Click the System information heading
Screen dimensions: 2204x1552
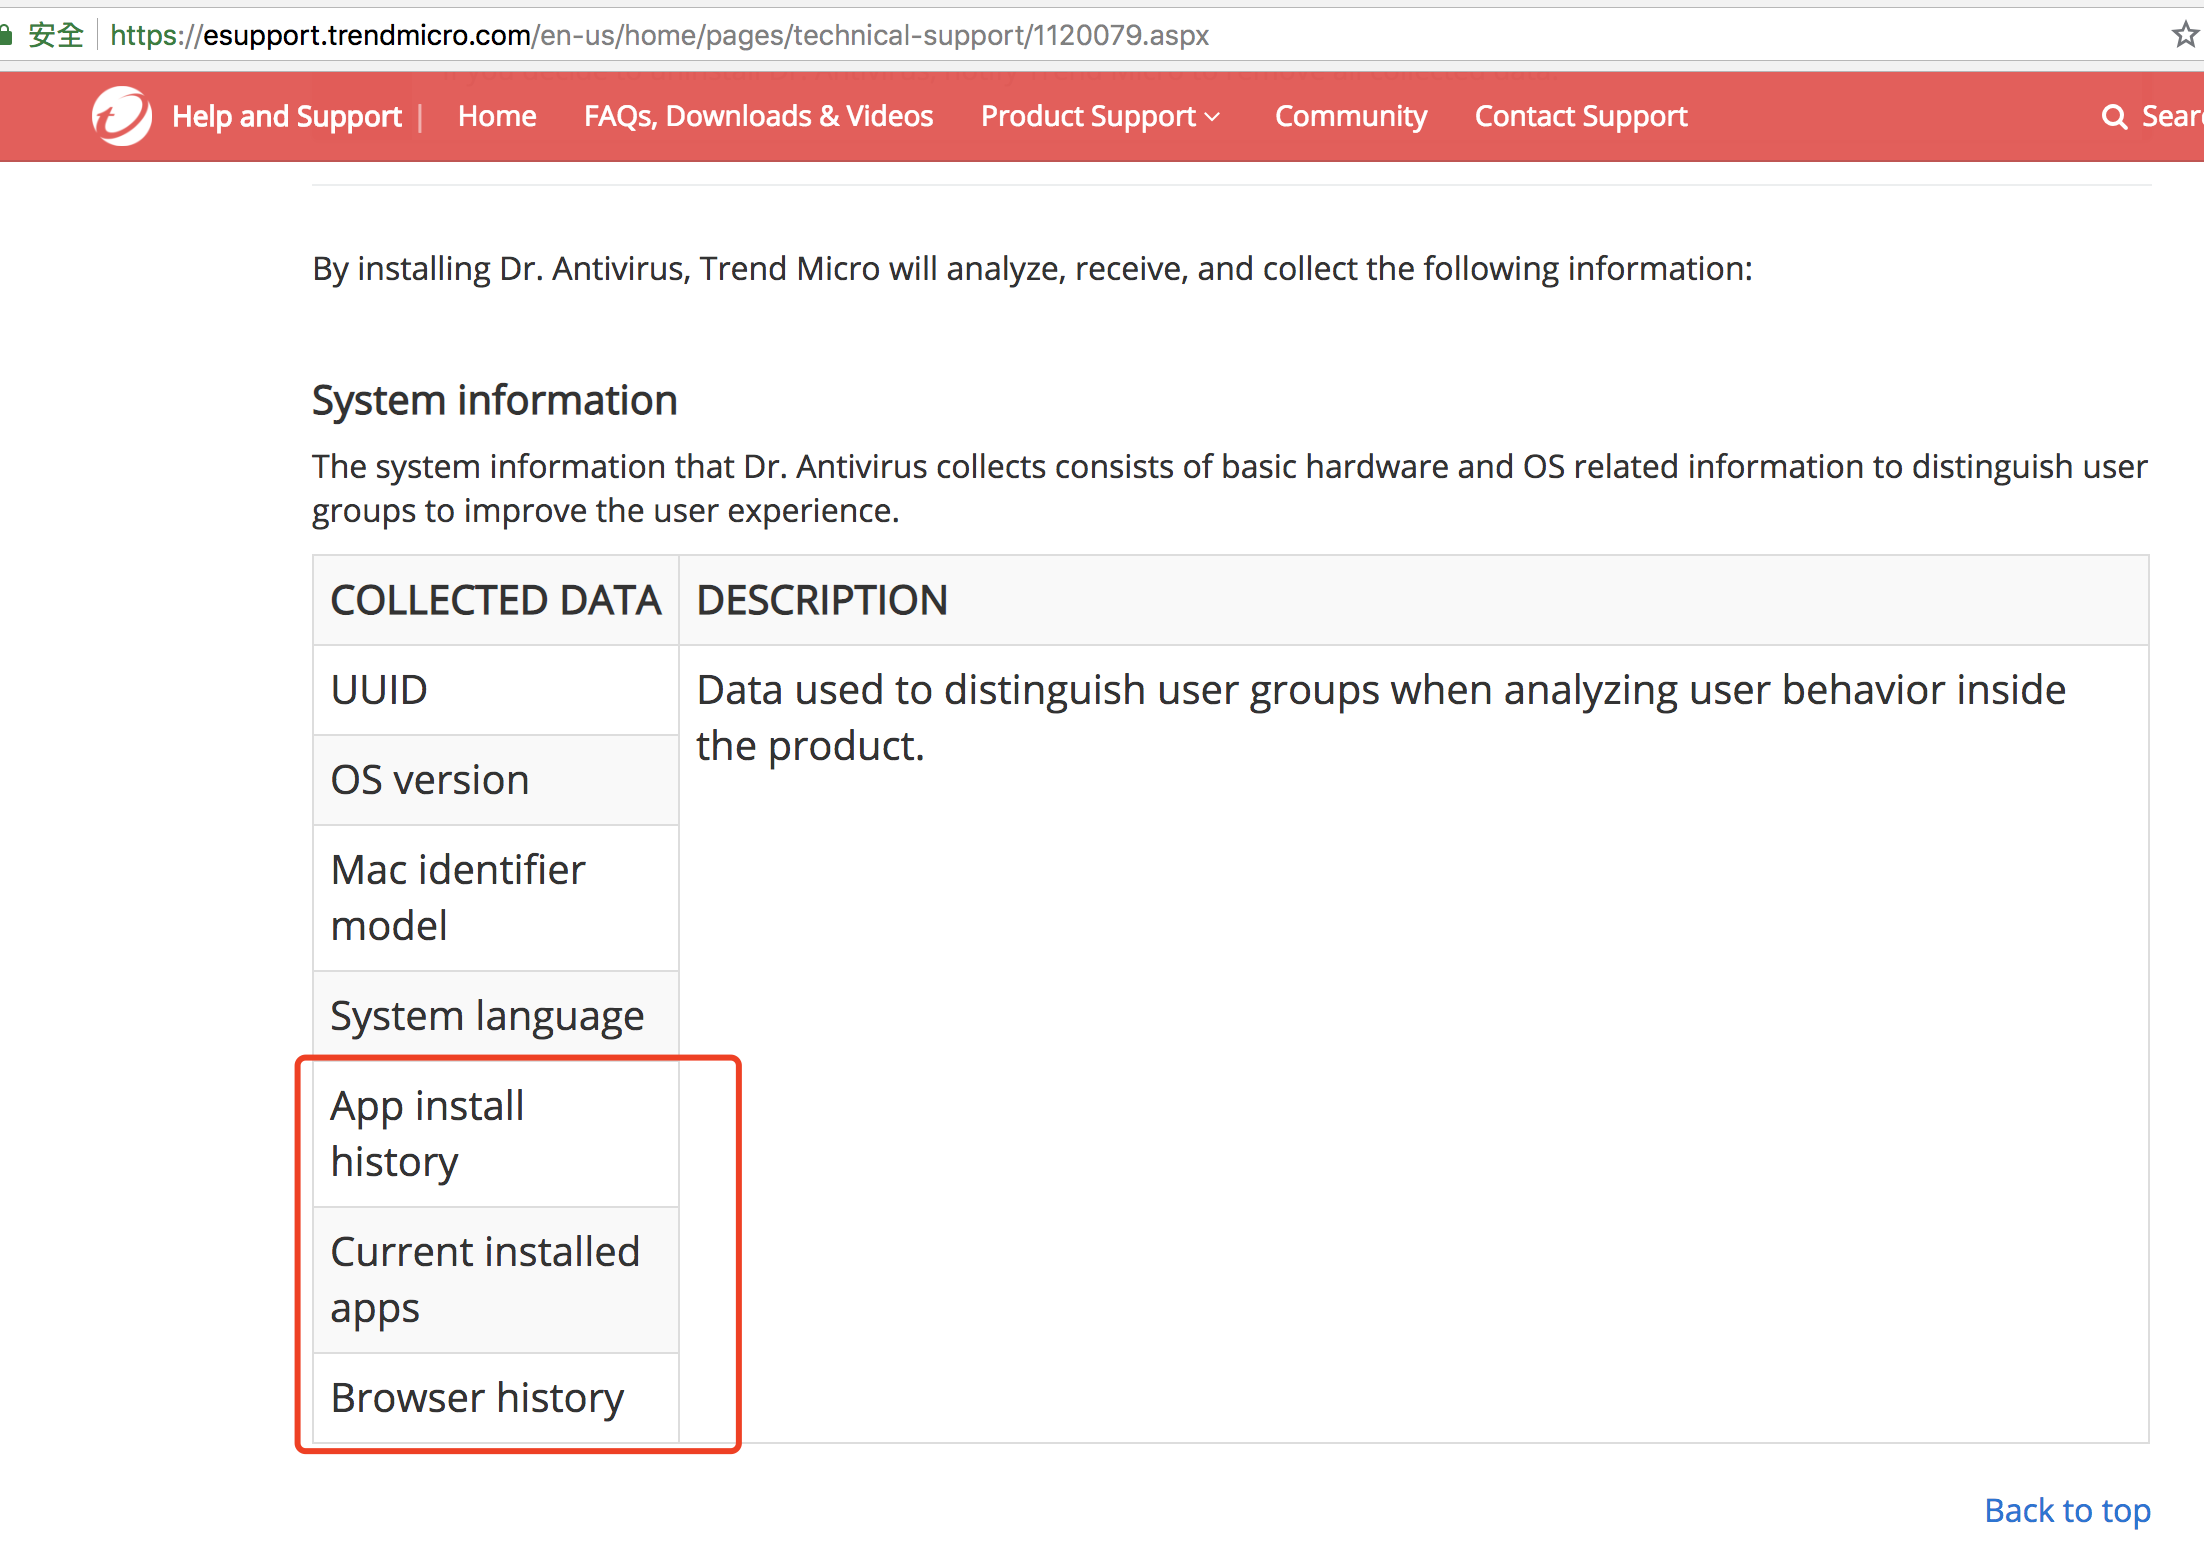494,400
